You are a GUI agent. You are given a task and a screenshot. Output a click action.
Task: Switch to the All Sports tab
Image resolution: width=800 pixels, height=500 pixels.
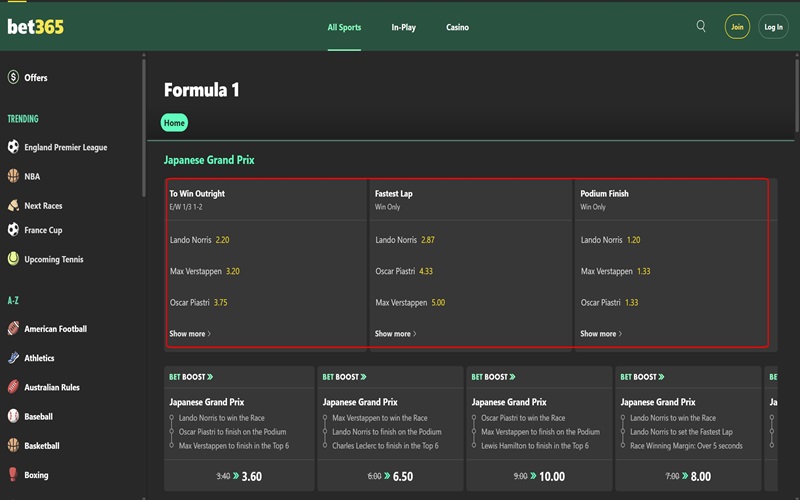[x=344, y=28]
